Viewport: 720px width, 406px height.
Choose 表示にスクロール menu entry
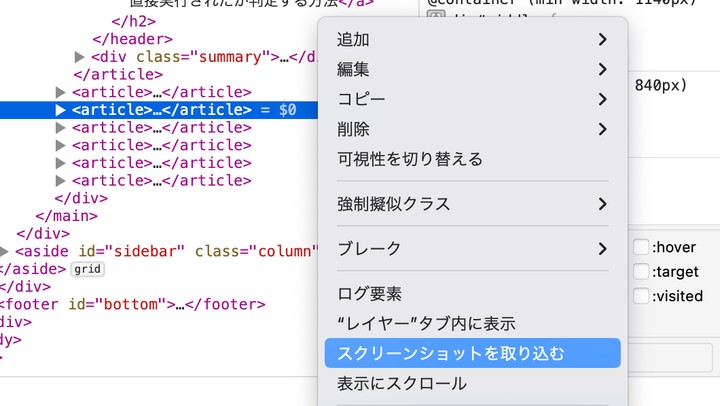pos(472,383)
